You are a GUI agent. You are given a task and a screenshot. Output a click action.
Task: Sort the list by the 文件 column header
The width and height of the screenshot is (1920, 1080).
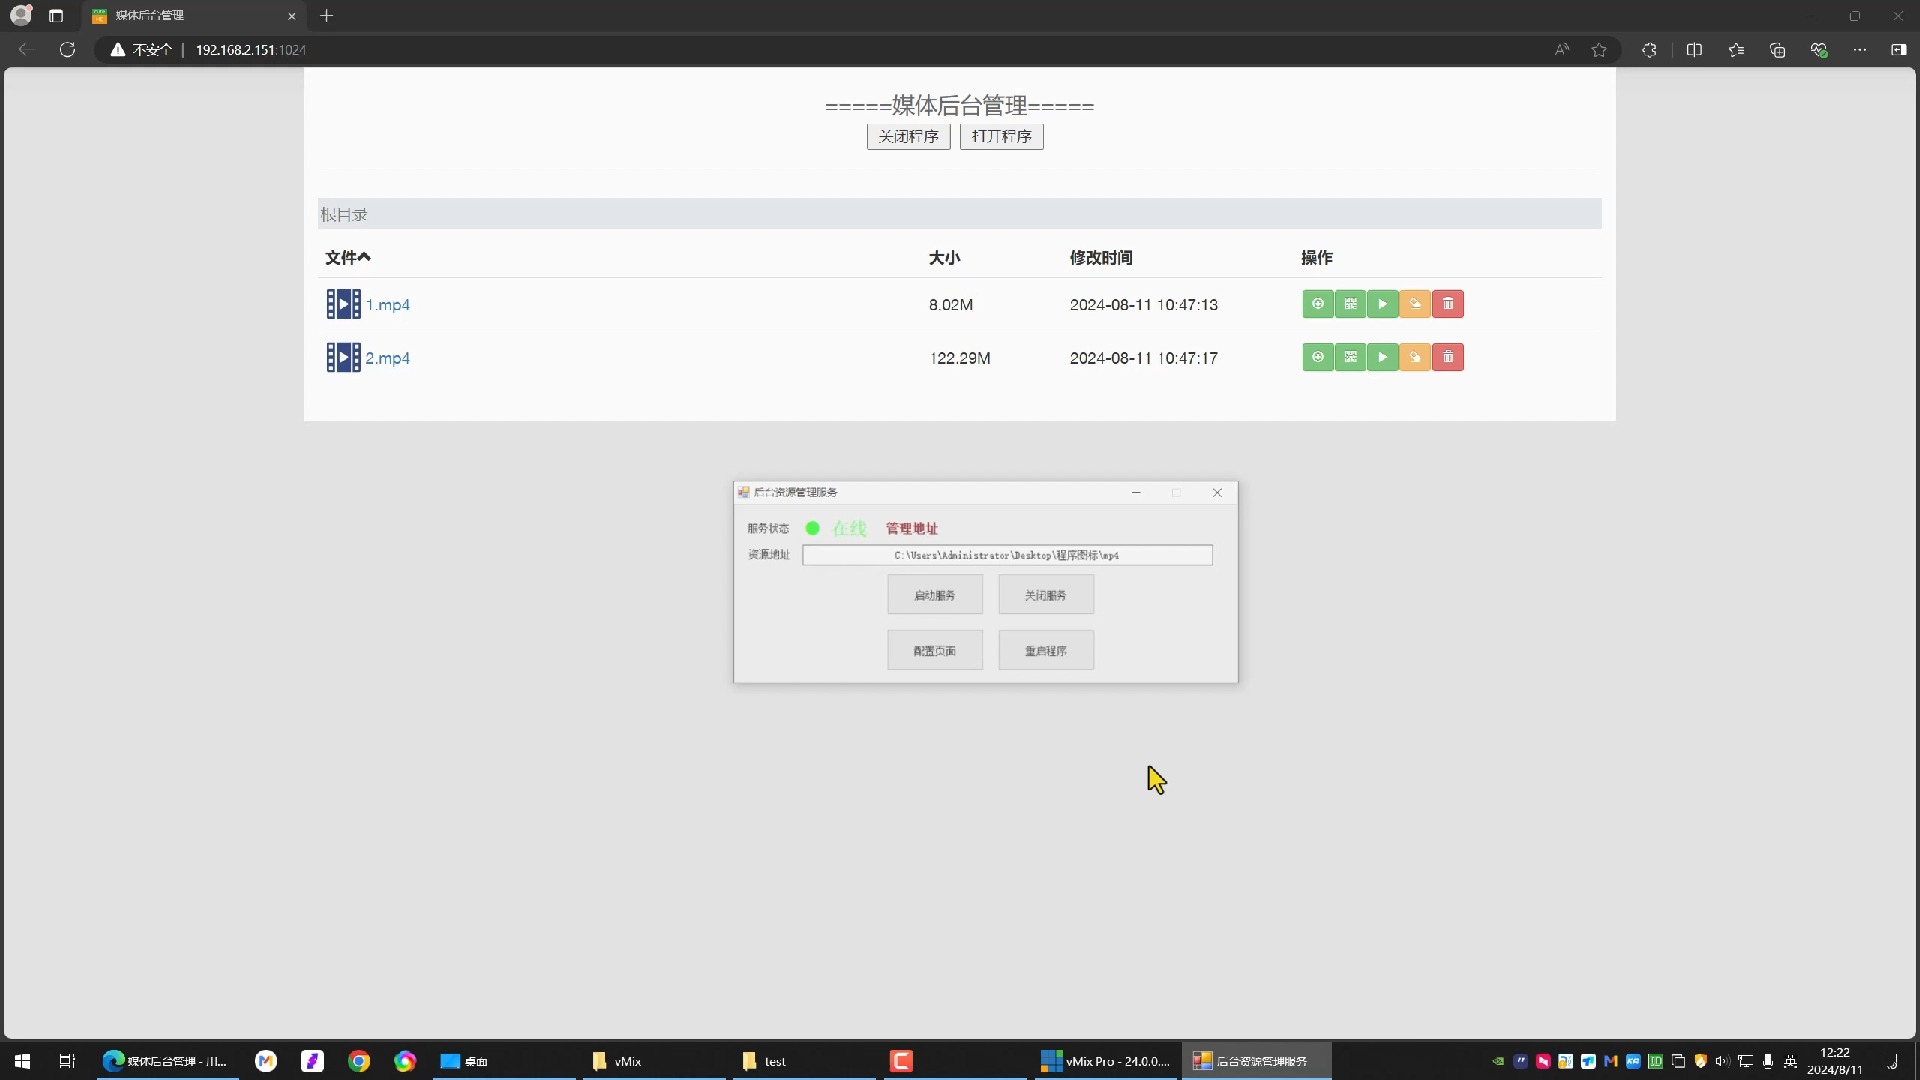pos(348,257)
